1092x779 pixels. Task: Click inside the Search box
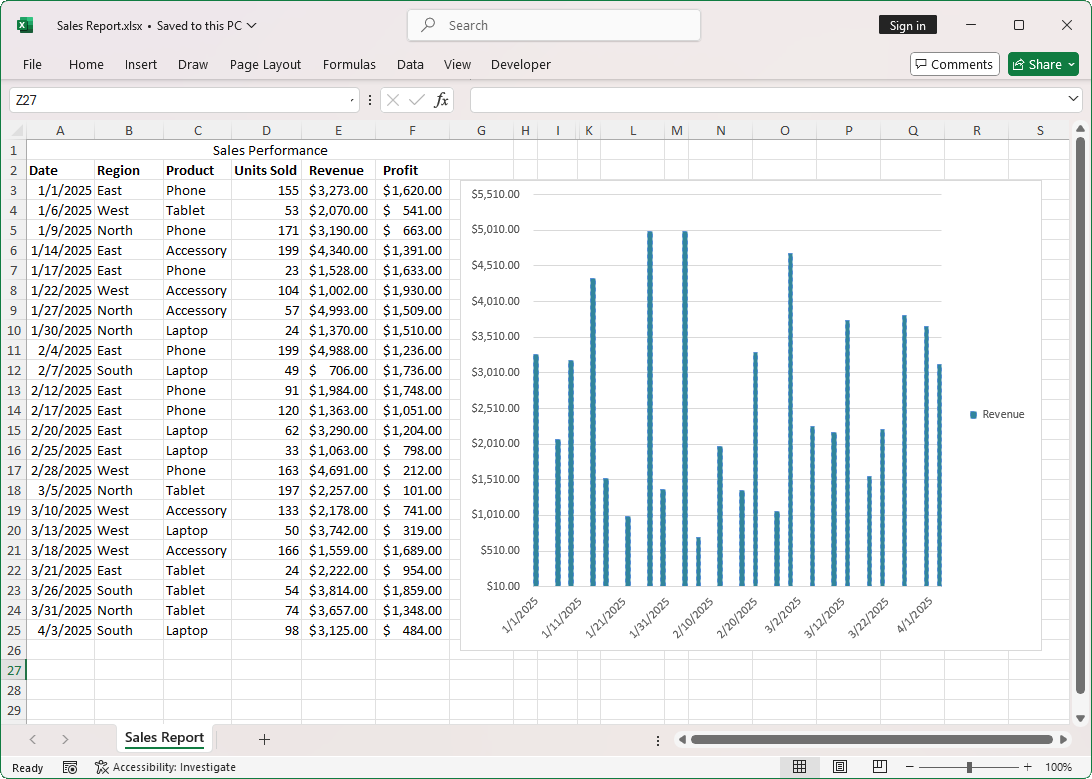[553, 25]
